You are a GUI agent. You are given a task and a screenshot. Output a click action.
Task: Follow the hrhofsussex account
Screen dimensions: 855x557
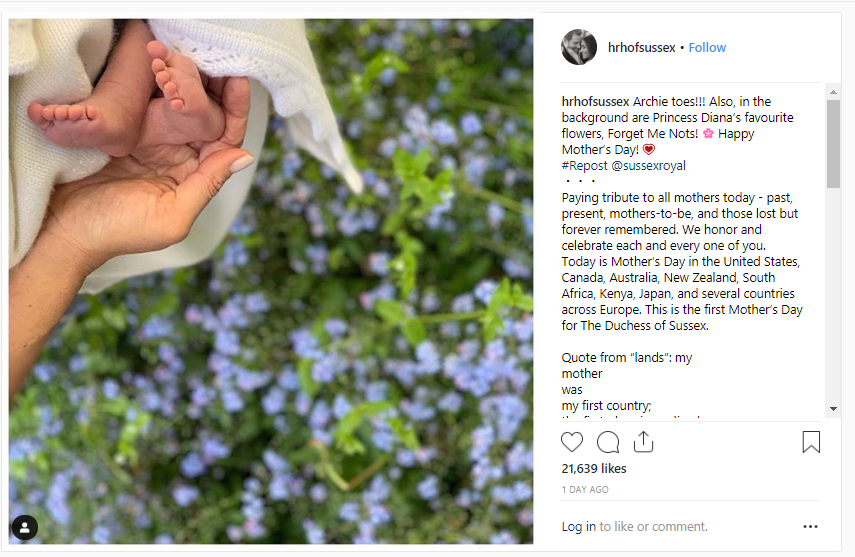pyautogui.click(x=707, y=47)
